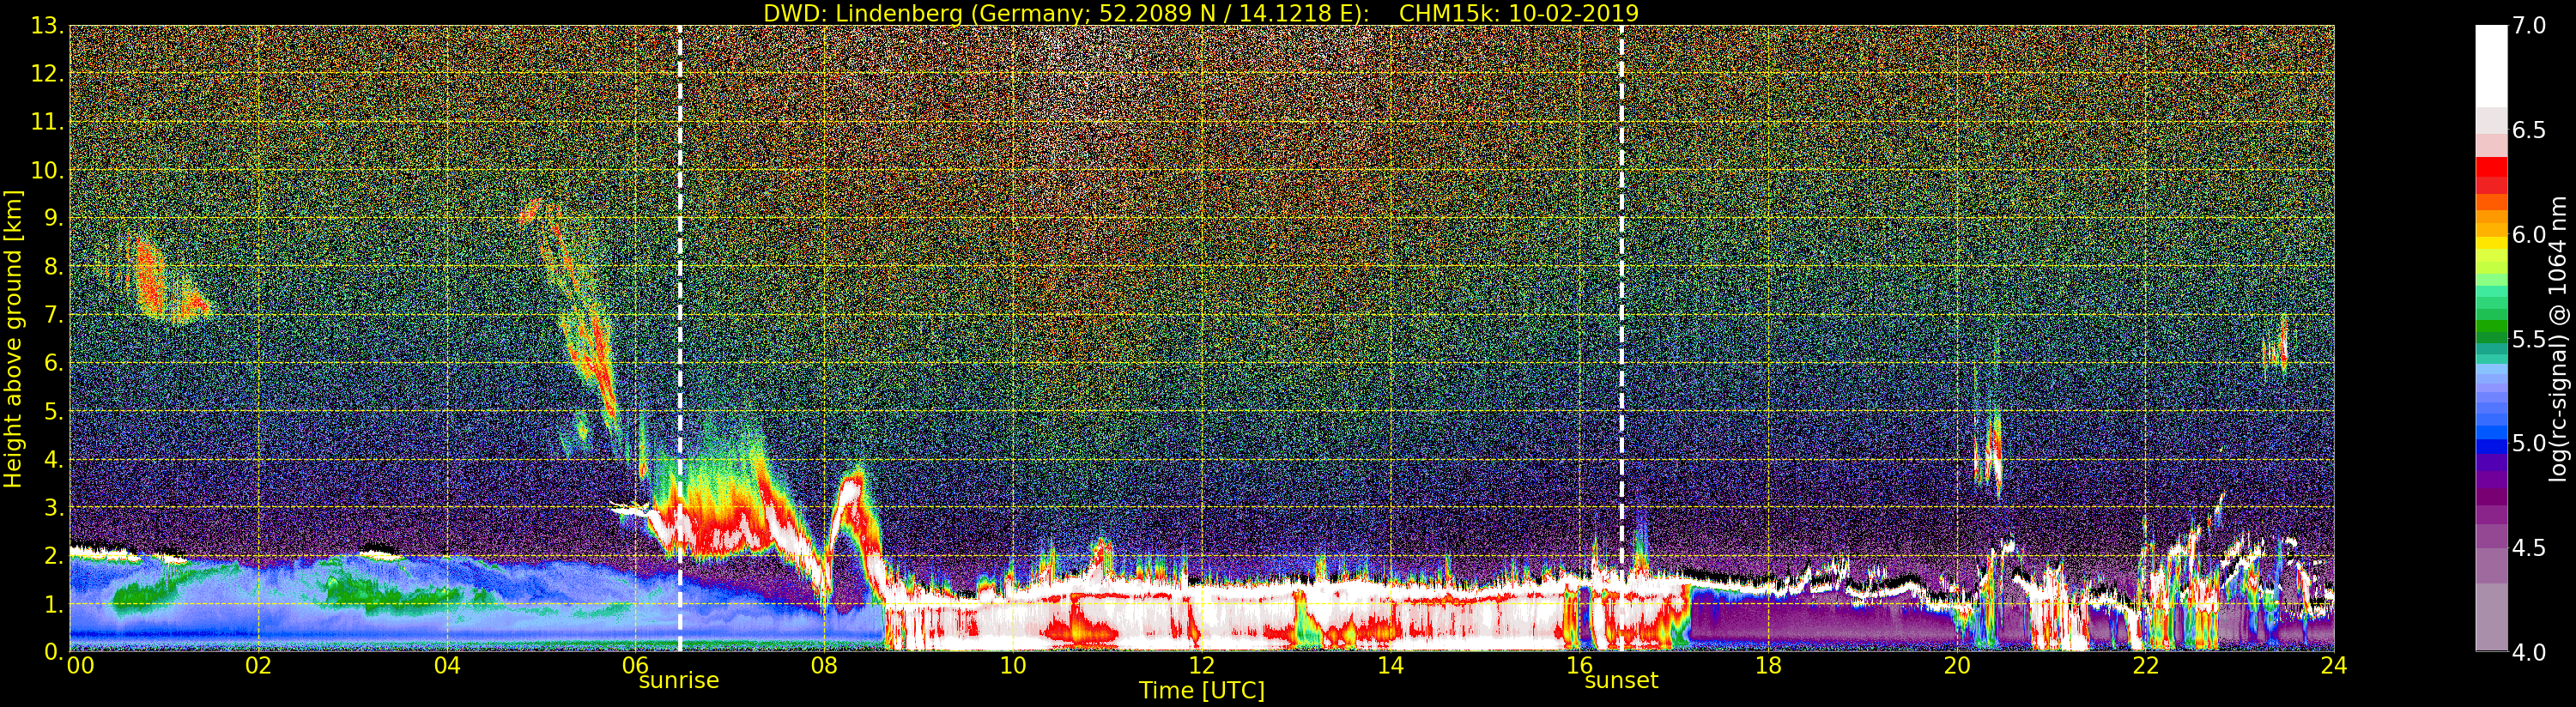This screenshot has width=2576, height=707.
Task: Click the time axis tick '04'
Action: 447,665
